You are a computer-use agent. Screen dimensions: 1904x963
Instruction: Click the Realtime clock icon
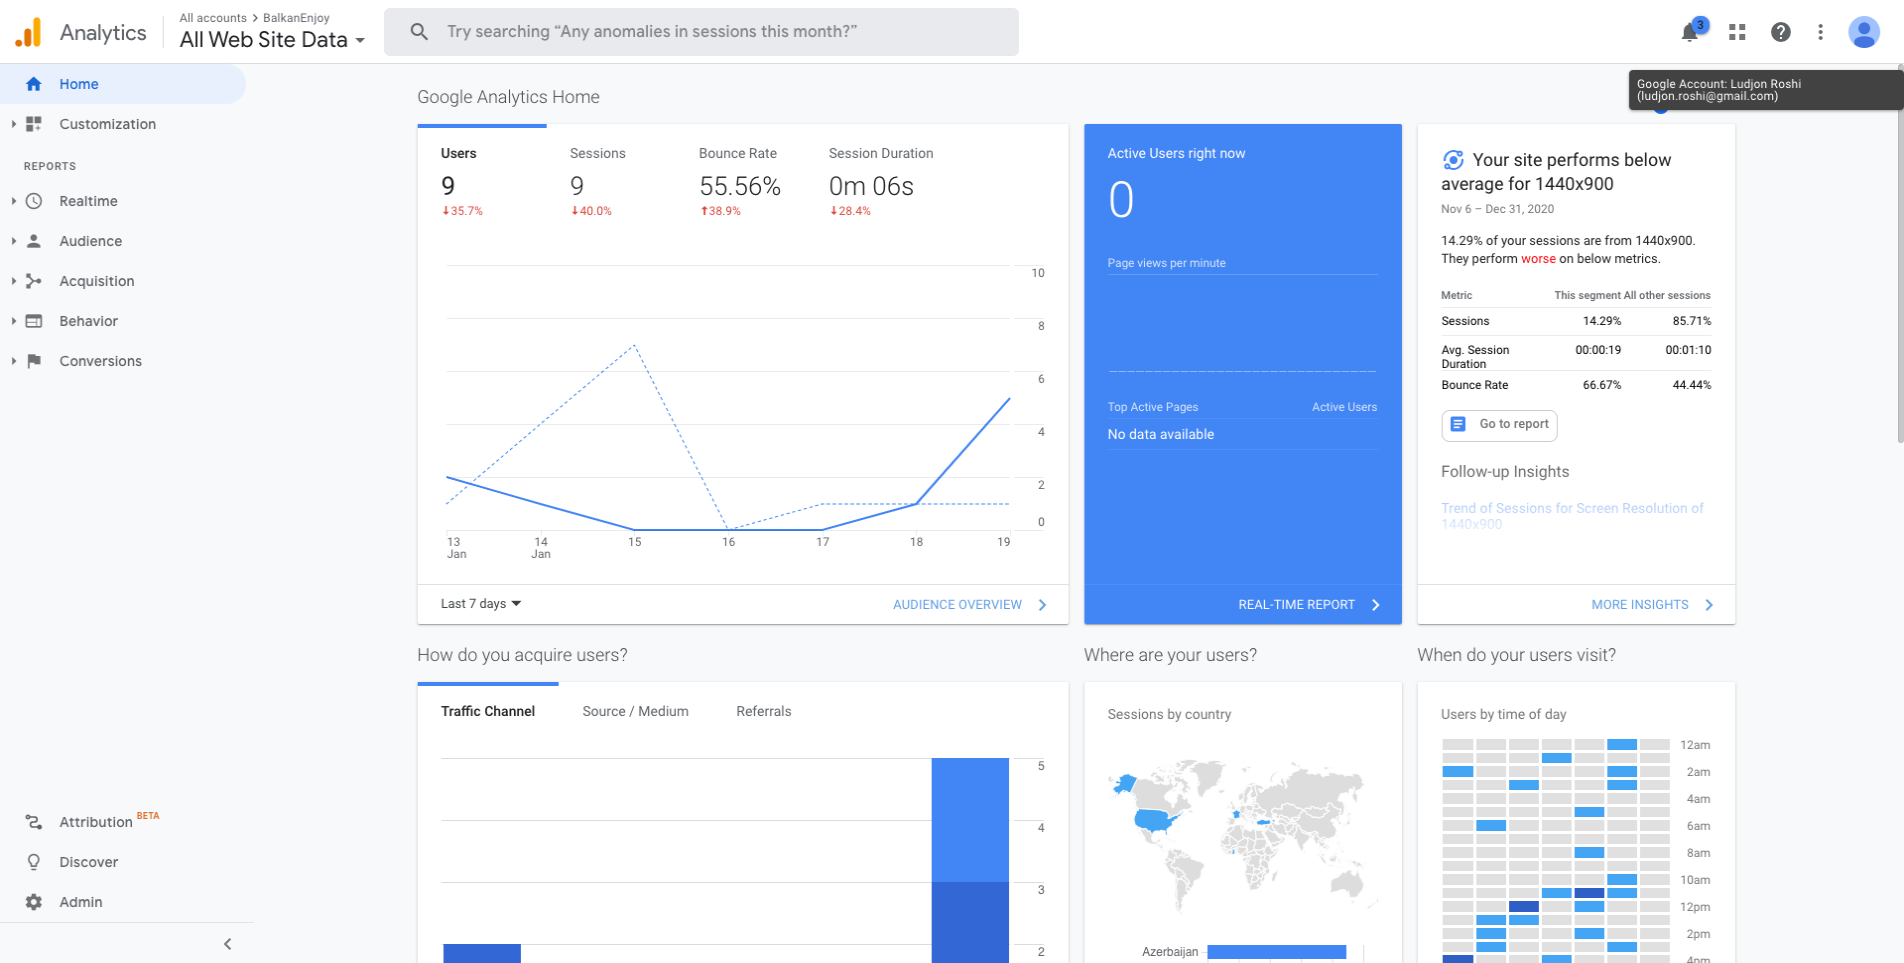(34, 201)
